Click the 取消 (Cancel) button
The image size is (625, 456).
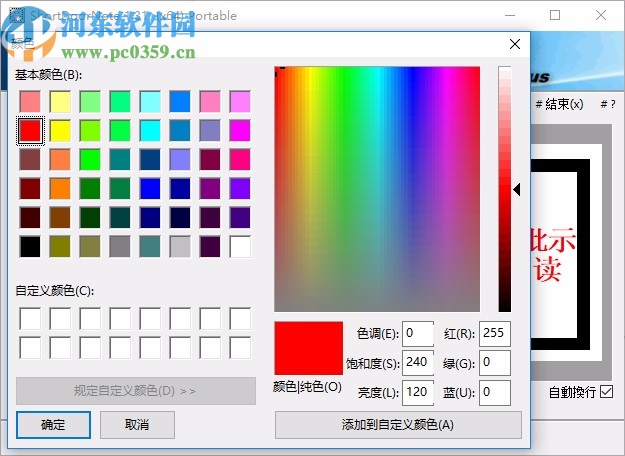(x=137, y=425)
